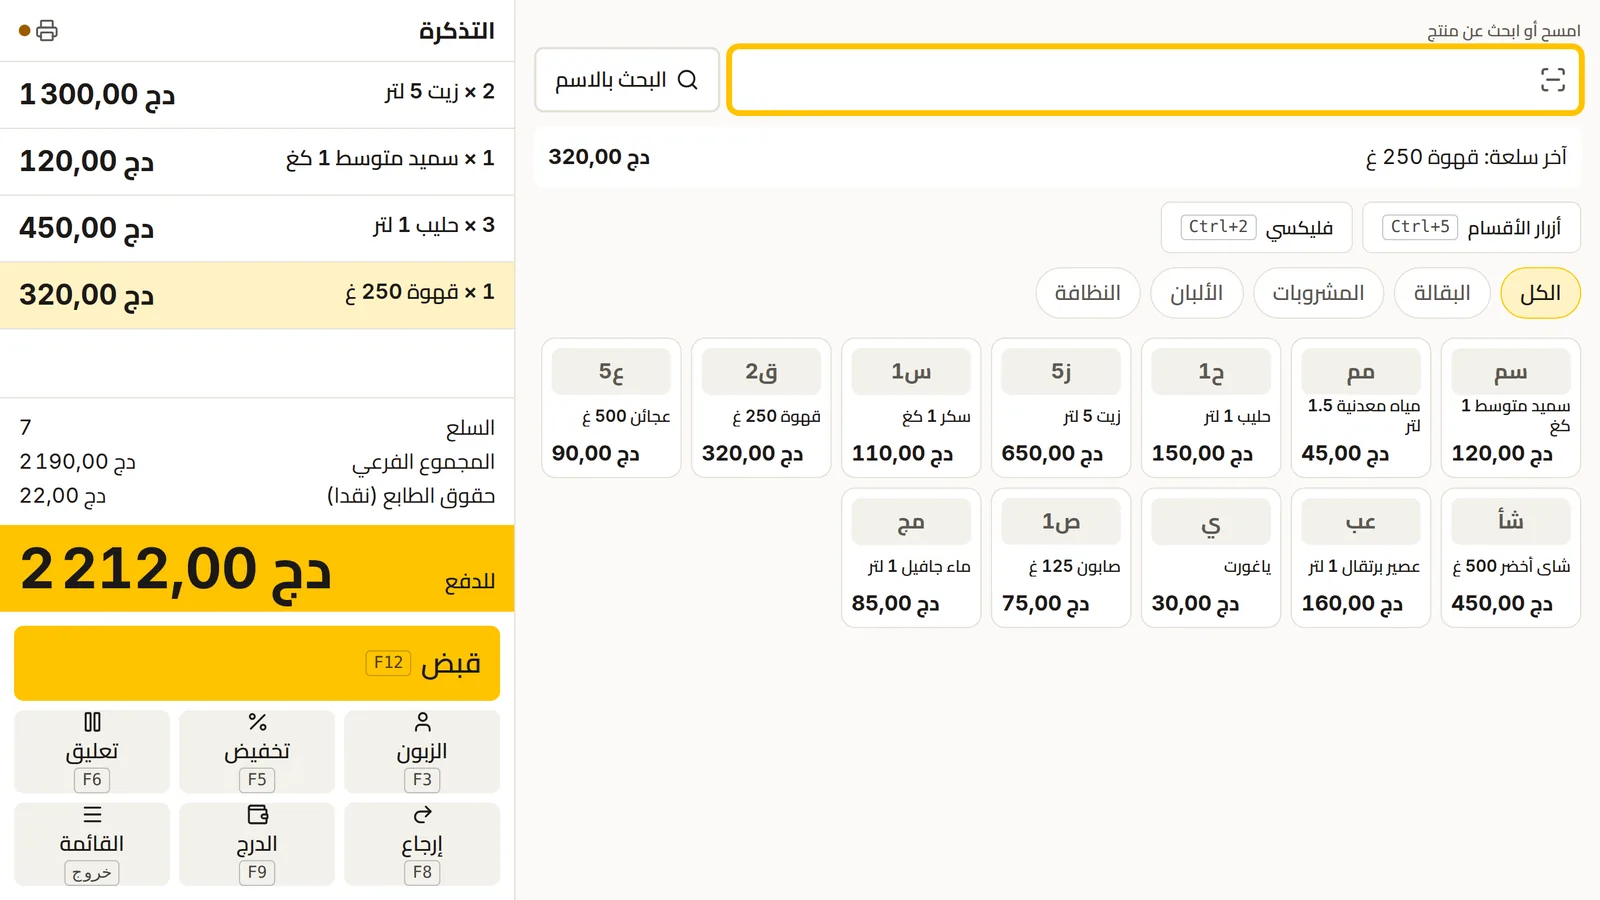Select ticket line 3 × حليب 1 لتر

(x=257, y=229)
